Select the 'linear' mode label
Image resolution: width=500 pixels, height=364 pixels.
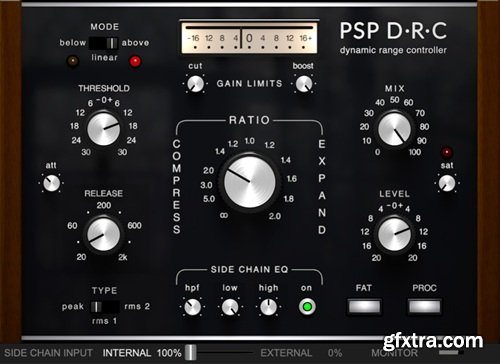point(104,57)
